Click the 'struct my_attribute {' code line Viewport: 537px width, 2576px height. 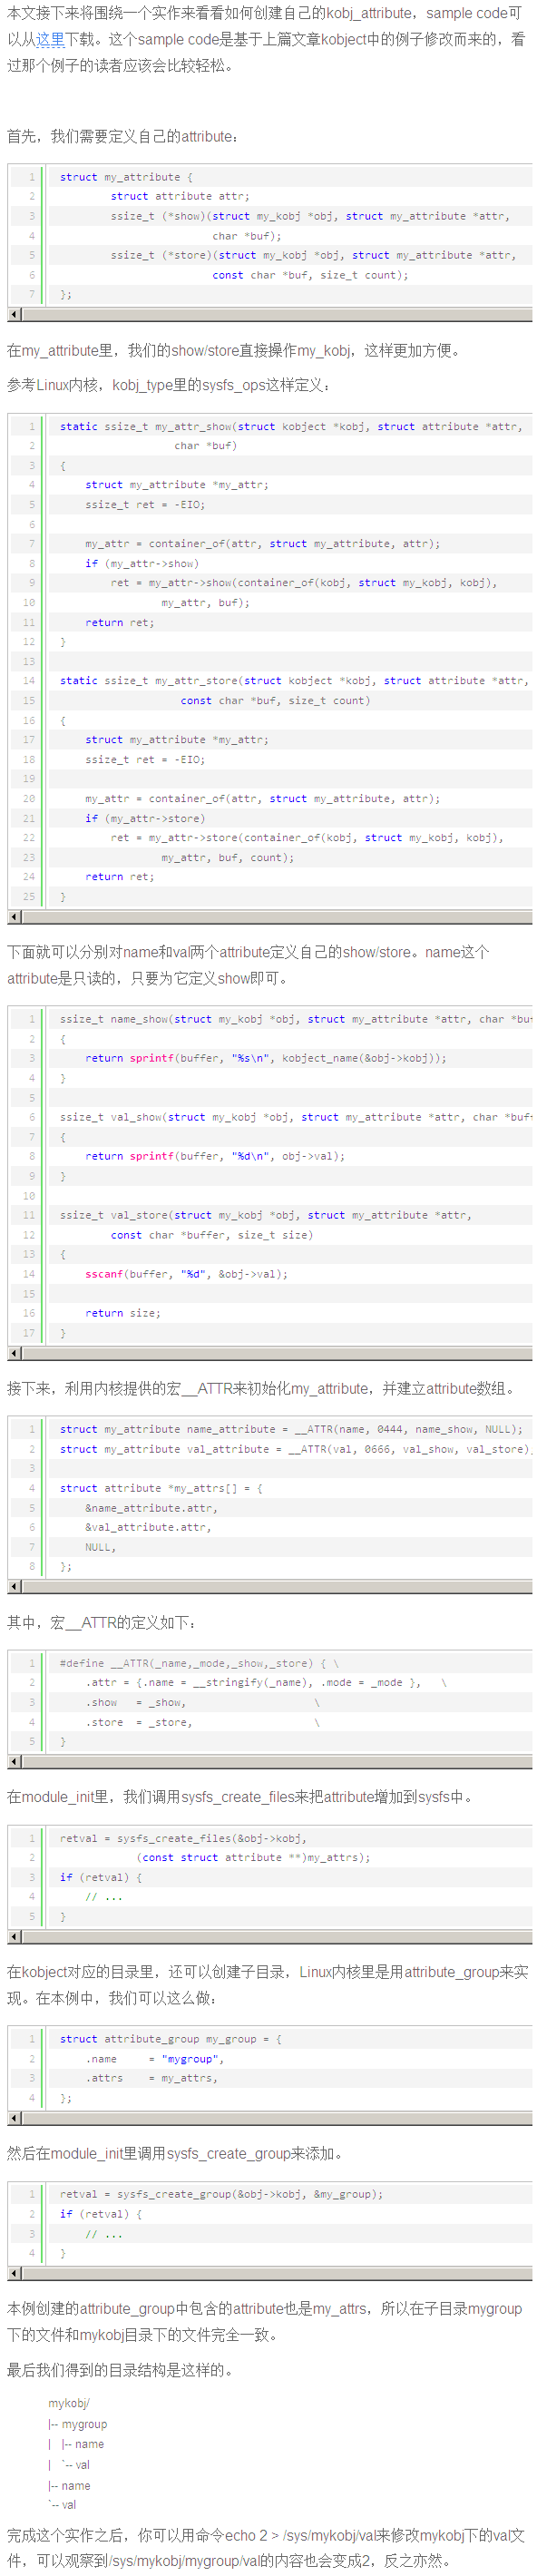(x=126, y=177)
